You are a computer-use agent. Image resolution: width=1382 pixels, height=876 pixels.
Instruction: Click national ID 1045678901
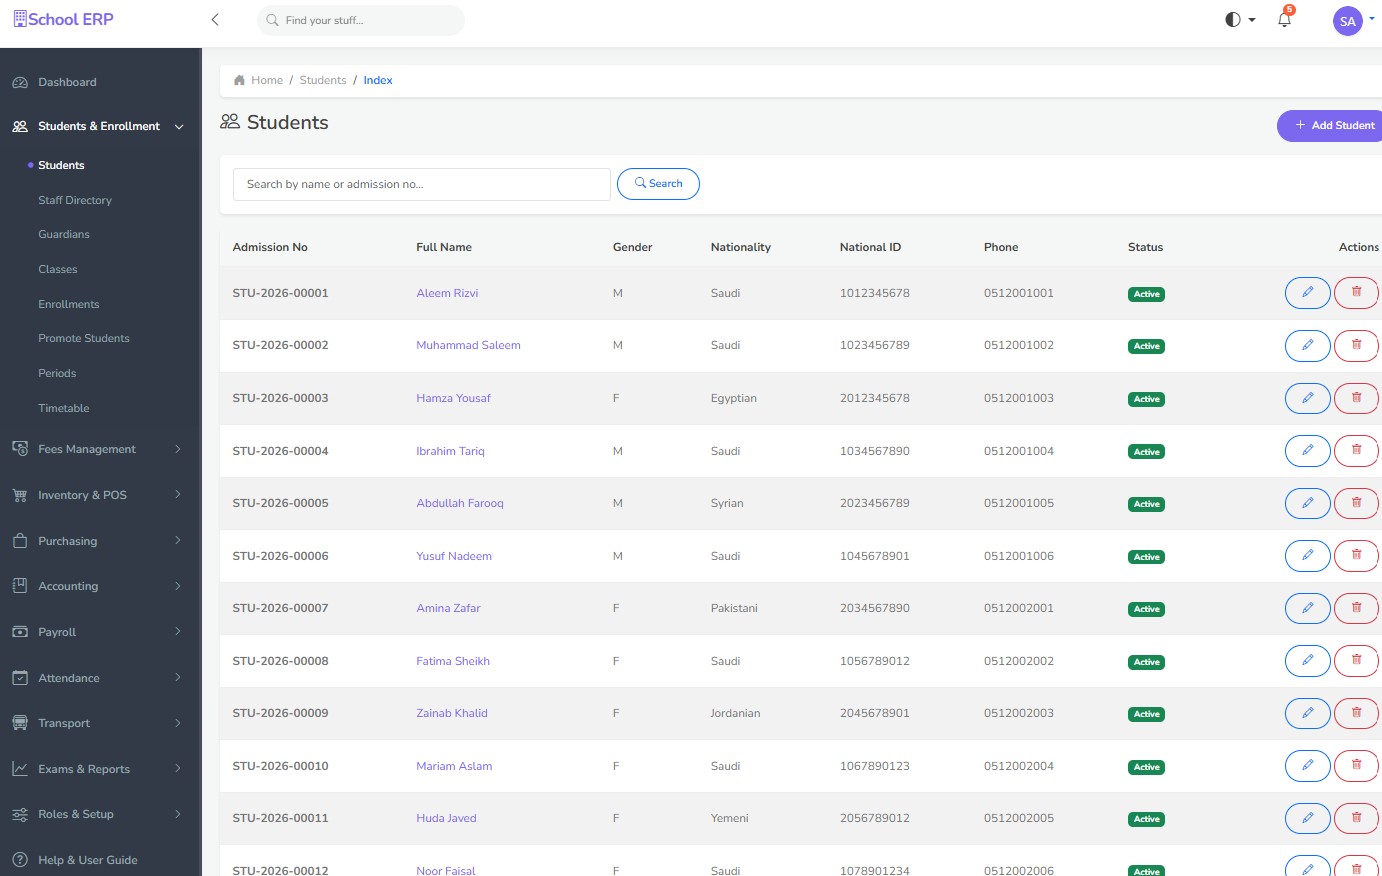tap(875, 556)
